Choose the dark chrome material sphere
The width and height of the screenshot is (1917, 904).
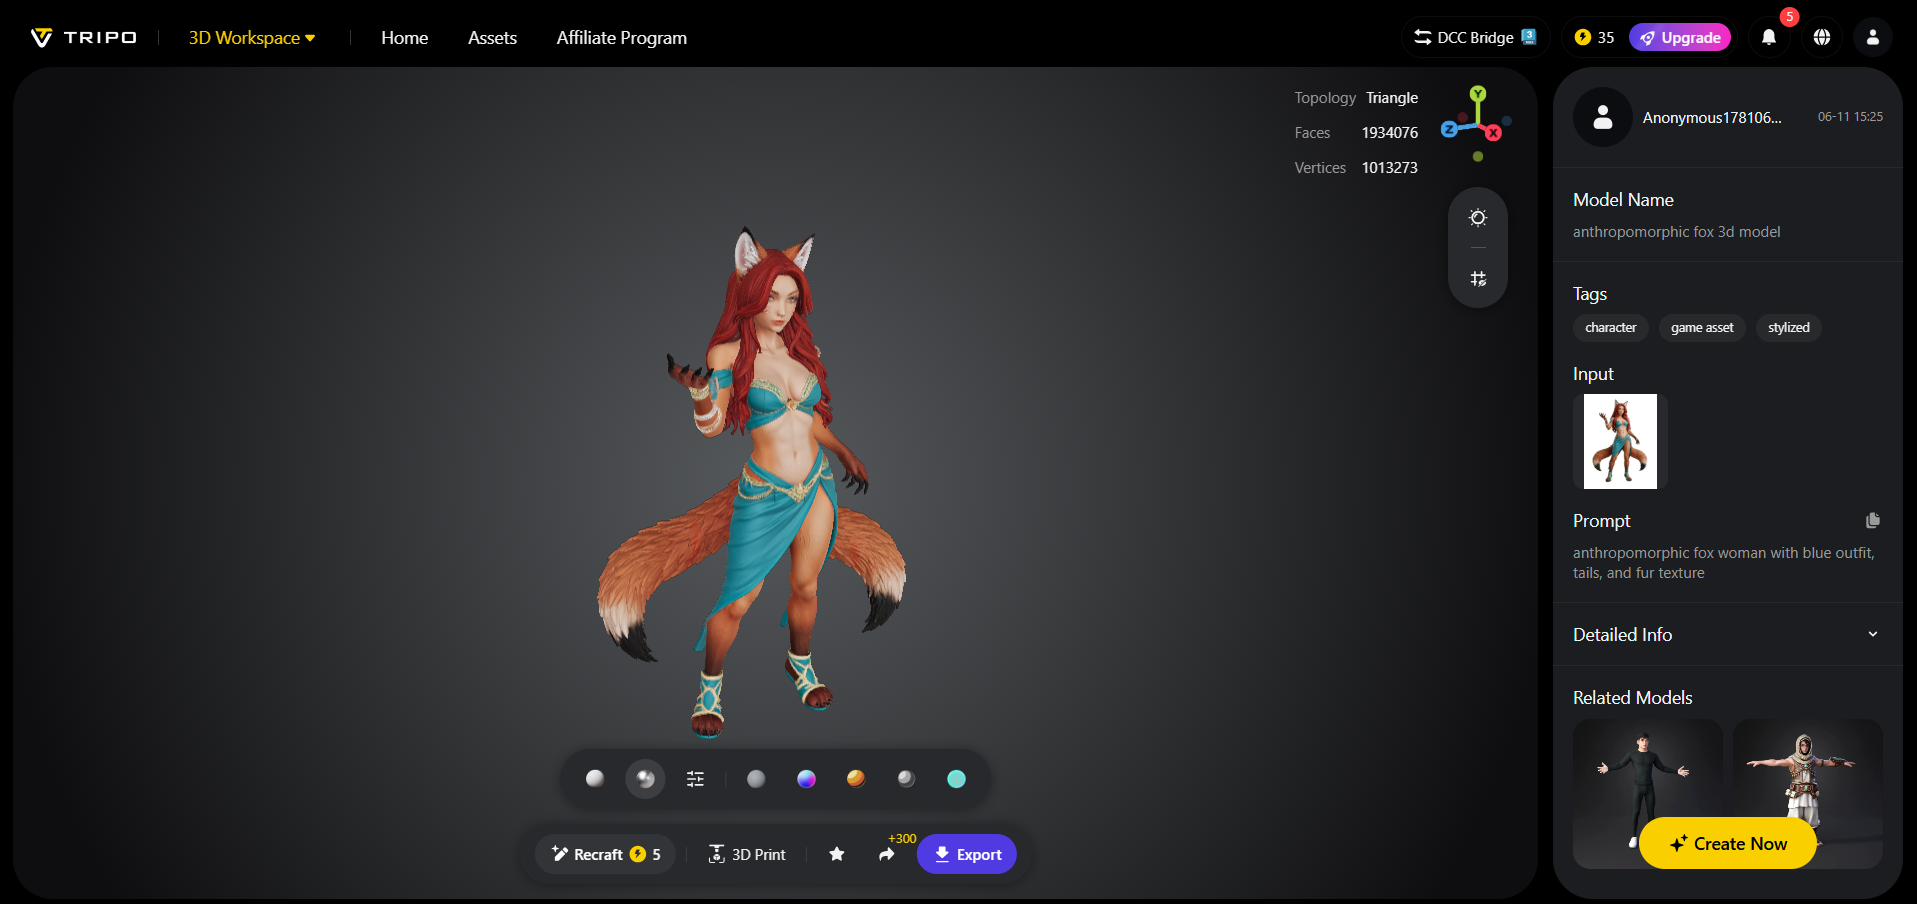point(906,778)
